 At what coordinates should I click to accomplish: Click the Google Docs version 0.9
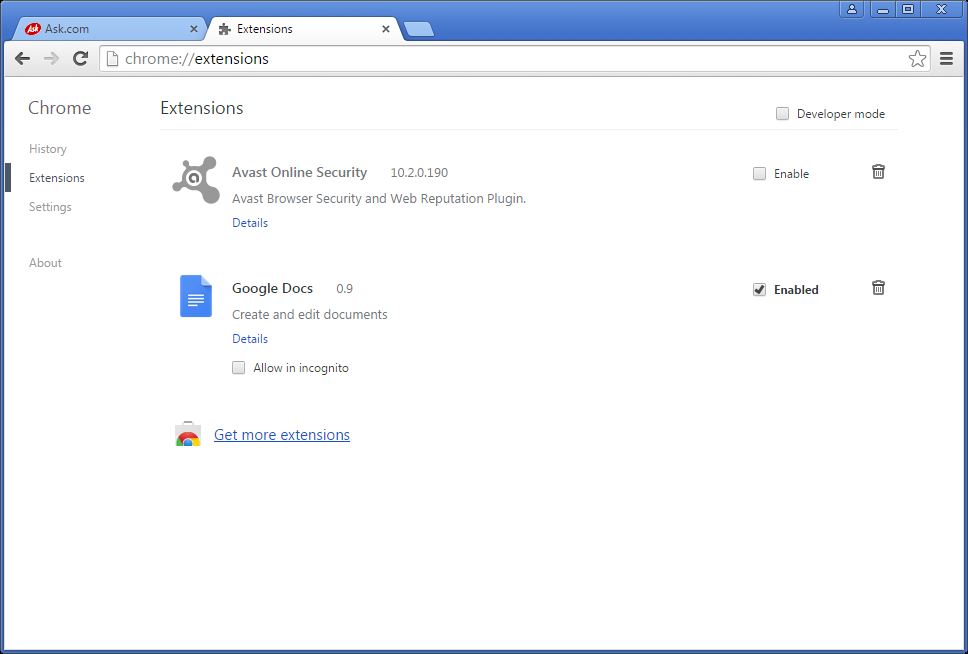point(344,289)
